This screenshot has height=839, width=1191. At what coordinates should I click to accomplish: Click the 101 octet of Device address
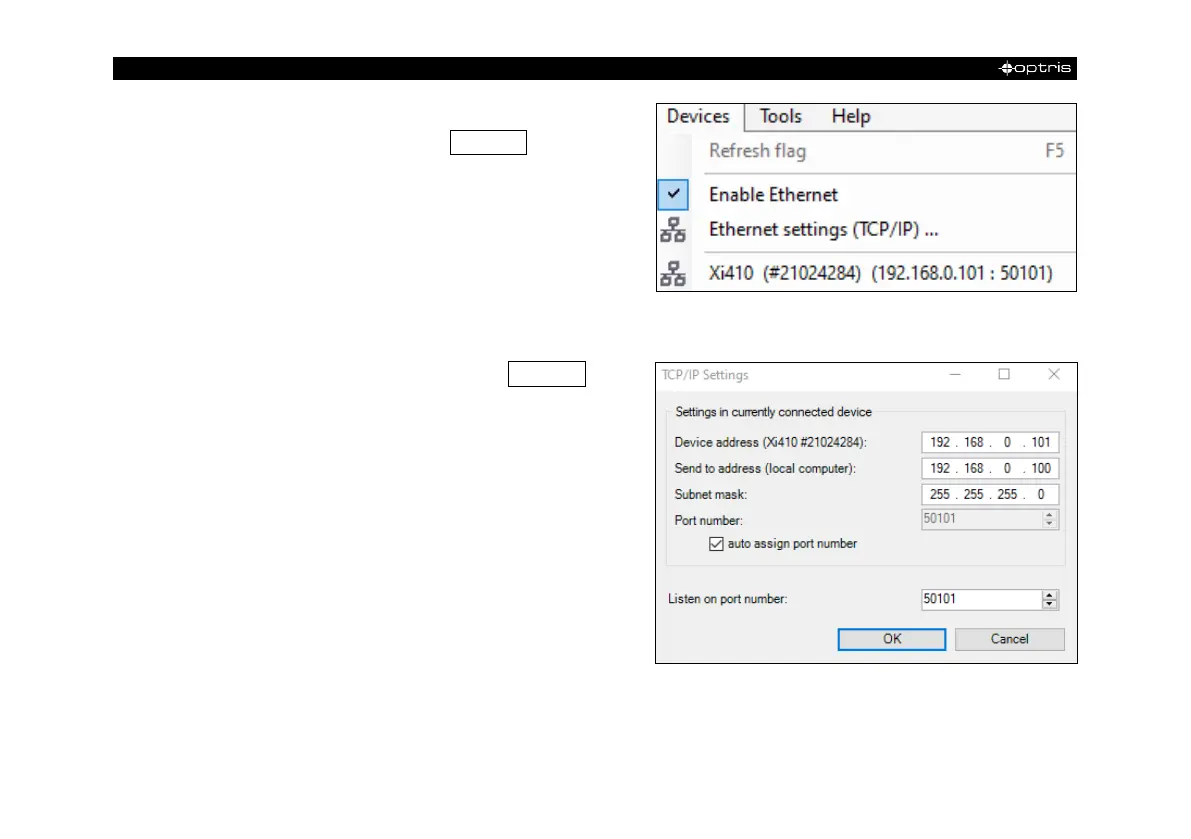point(1041,442)
